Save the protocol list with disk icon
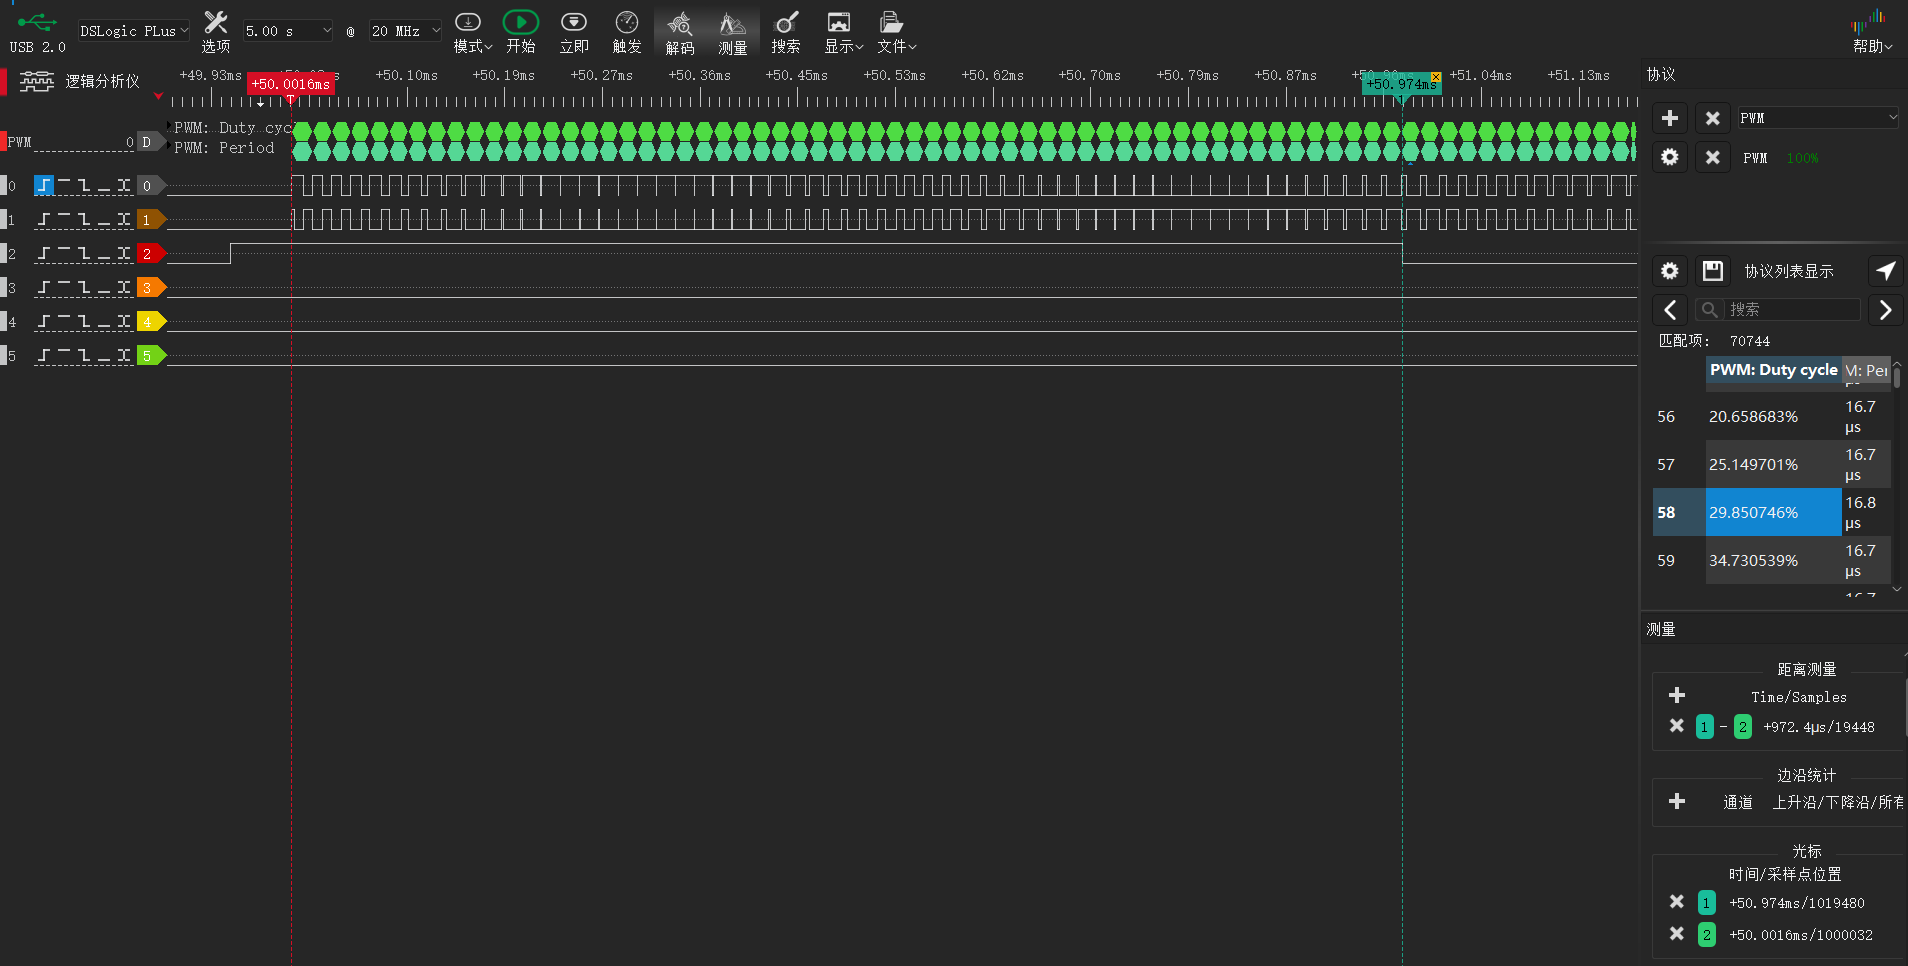This screenshot has height=966, width=1908. [1713, 271]
